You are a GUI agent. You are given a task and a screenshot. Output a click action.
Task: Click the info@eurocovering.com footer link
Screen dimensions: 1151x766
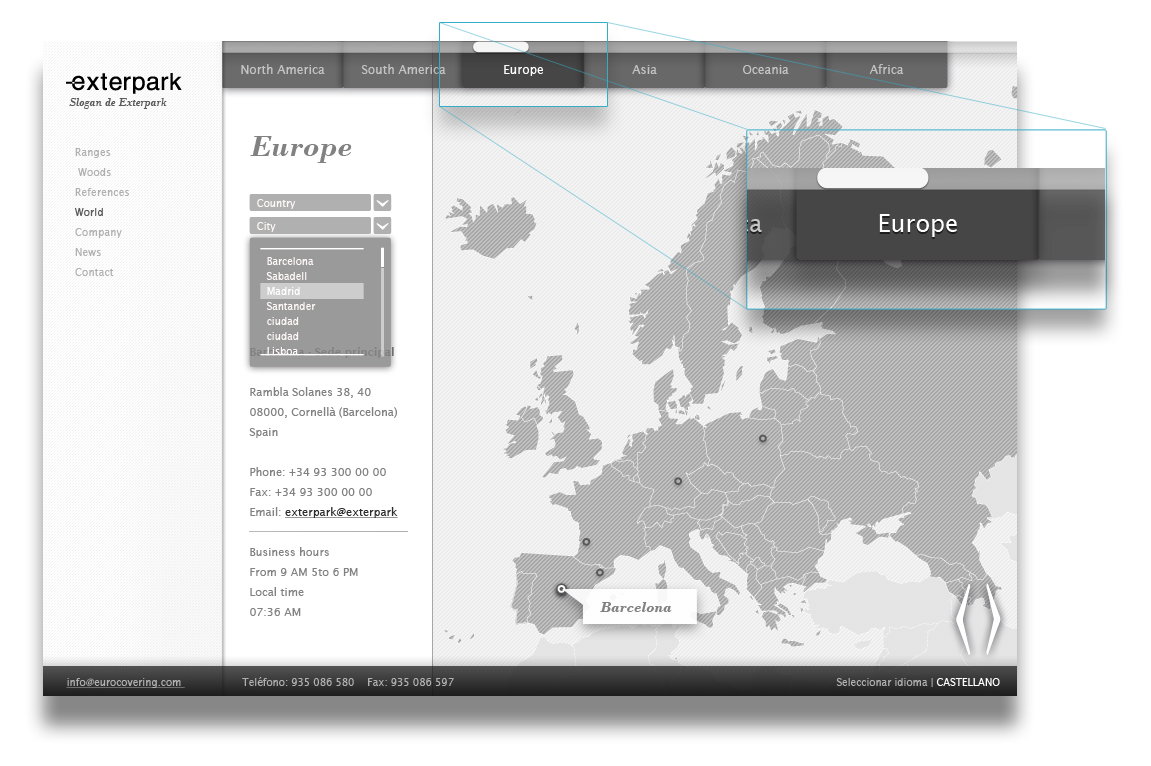tap(124, 683)
